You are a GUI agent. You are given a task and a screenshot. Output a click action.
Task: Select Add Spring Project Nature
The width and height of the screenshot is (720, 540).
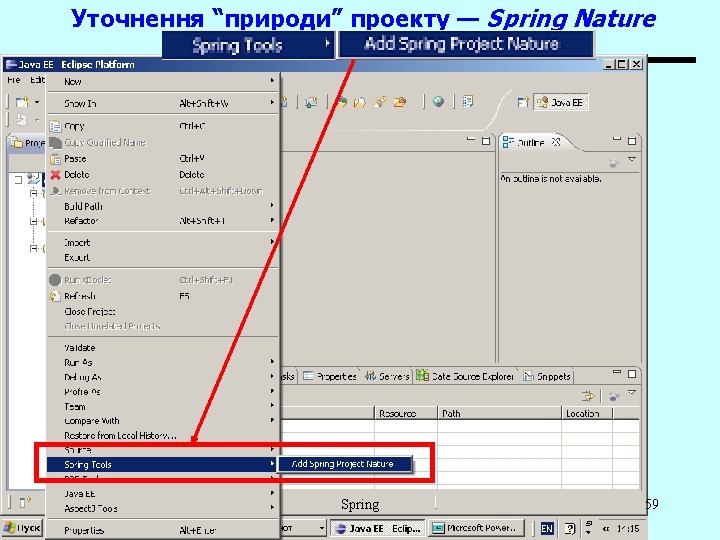coord(344,464)
